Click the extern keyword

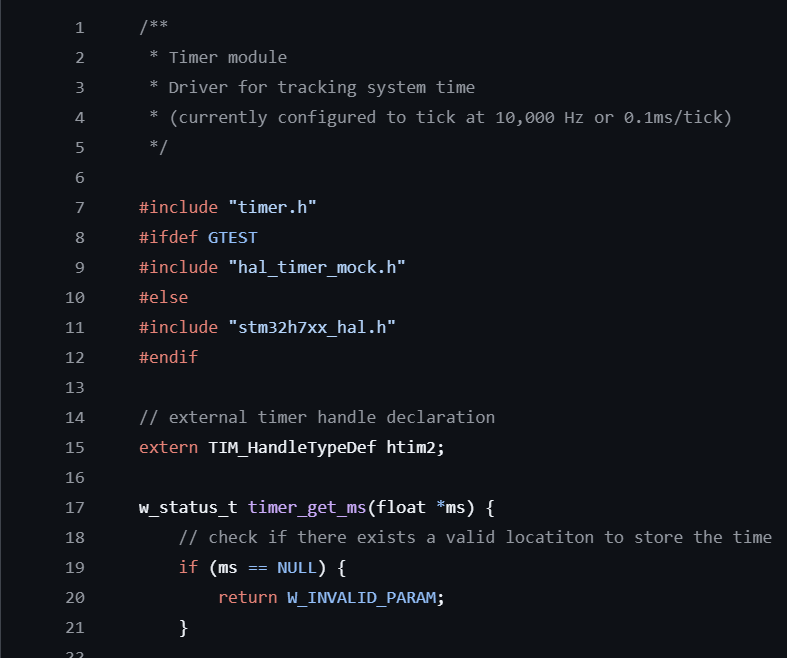[168, 447]
